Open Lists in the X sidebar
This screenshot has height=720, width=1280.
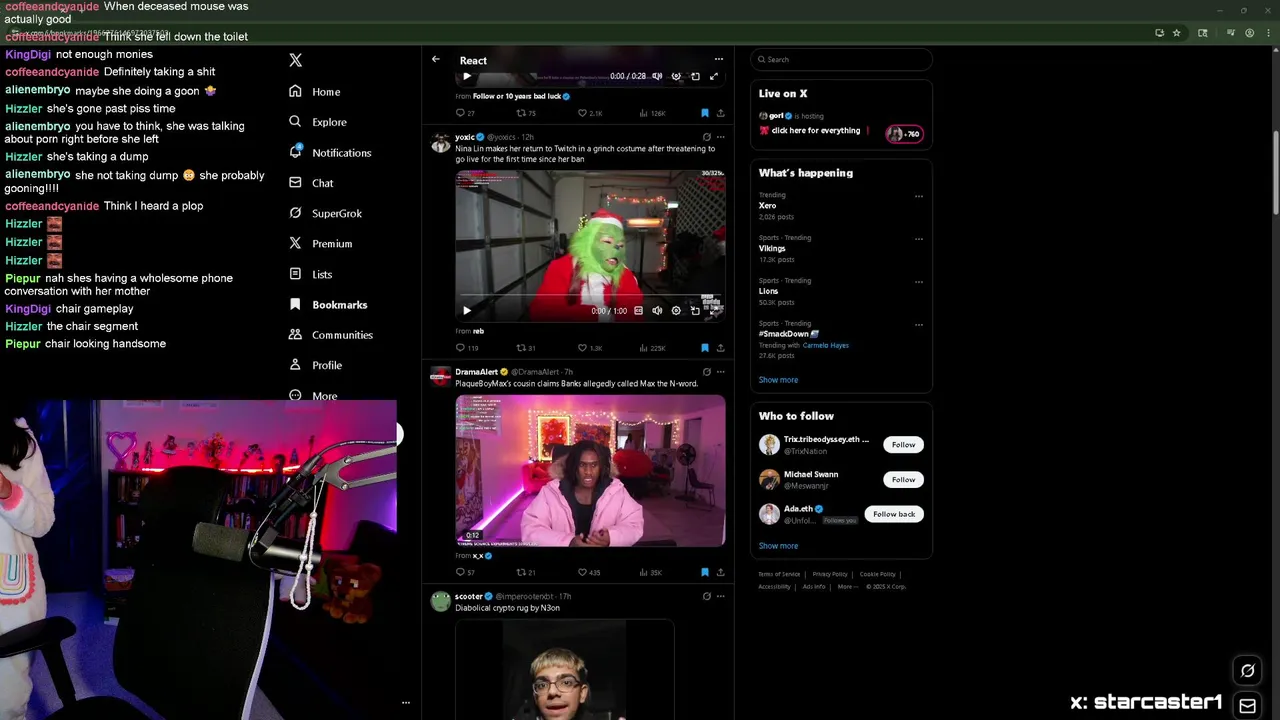click(310, 274)
